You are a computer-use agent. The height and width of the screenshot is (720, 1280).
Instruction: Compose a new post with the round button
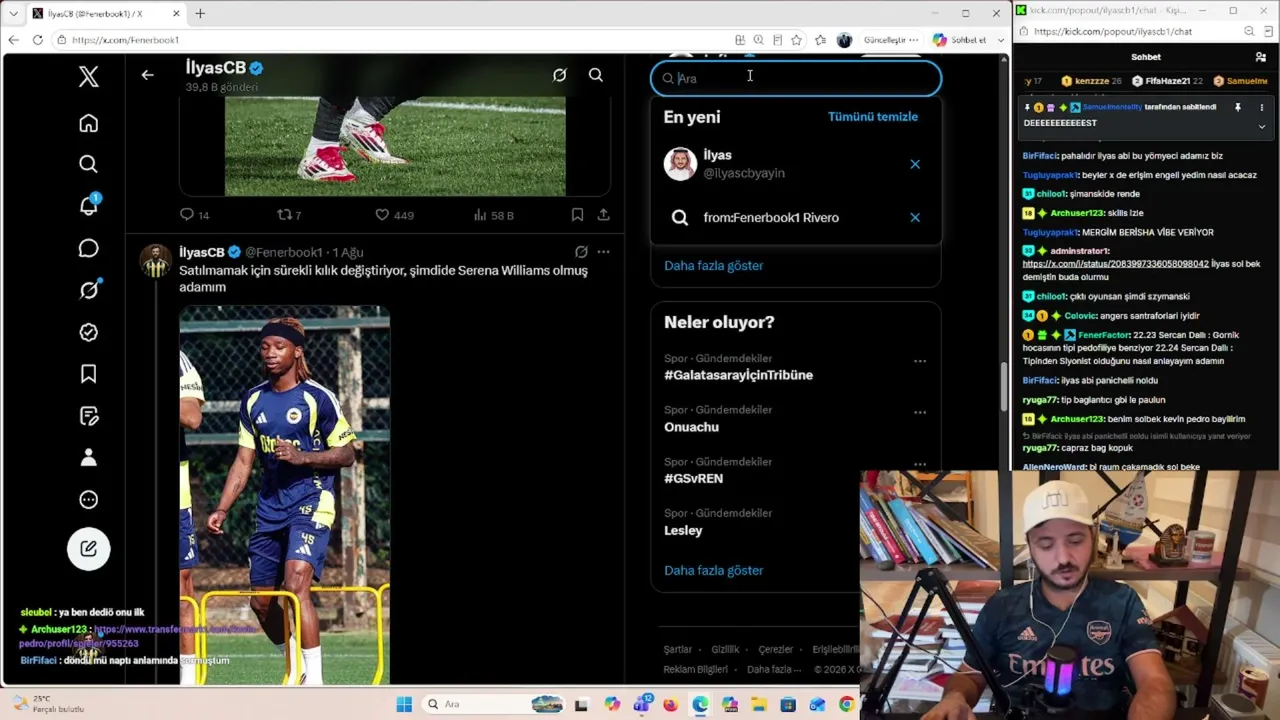tap(89, 548)
